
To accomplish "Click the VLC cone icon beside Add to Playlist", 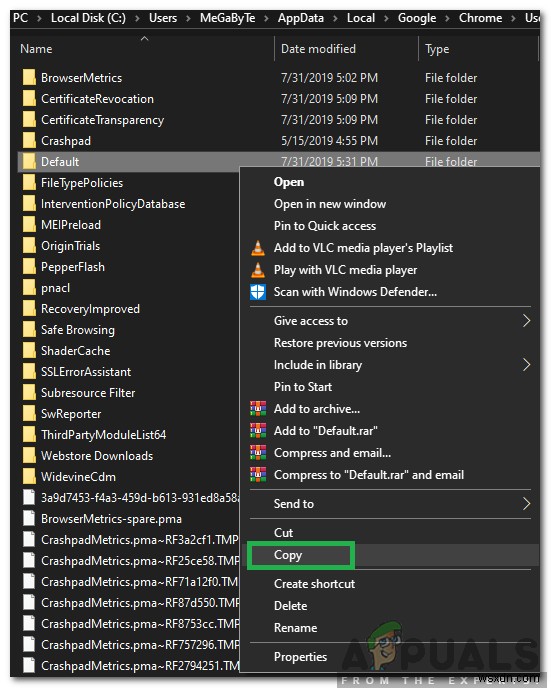I will [258, 248].
